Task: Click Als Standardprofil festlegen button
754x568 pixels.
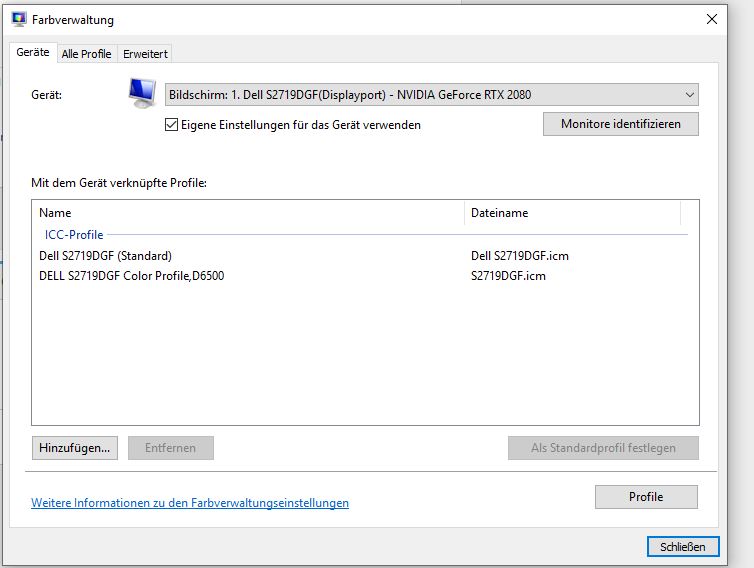Action: pos(603,448)
